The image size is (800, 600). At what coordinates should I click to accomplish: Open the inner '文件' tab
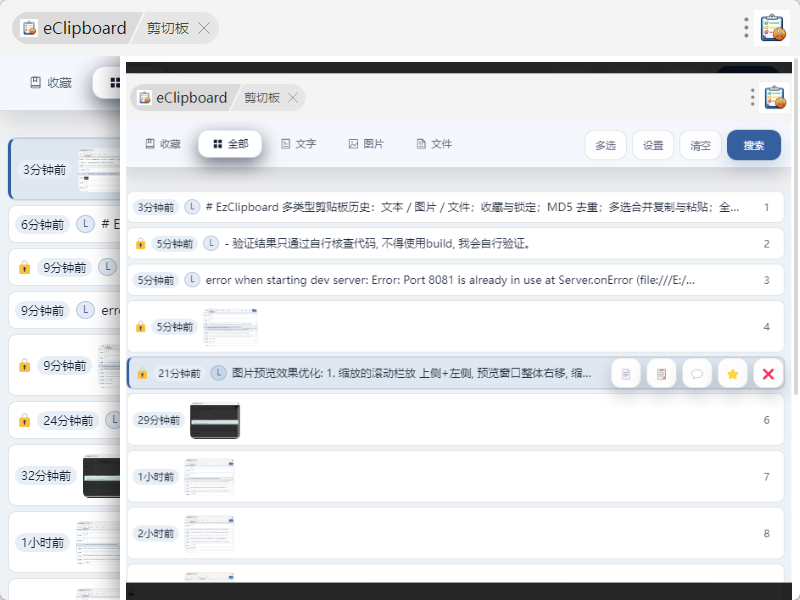(x=434, y=144)
